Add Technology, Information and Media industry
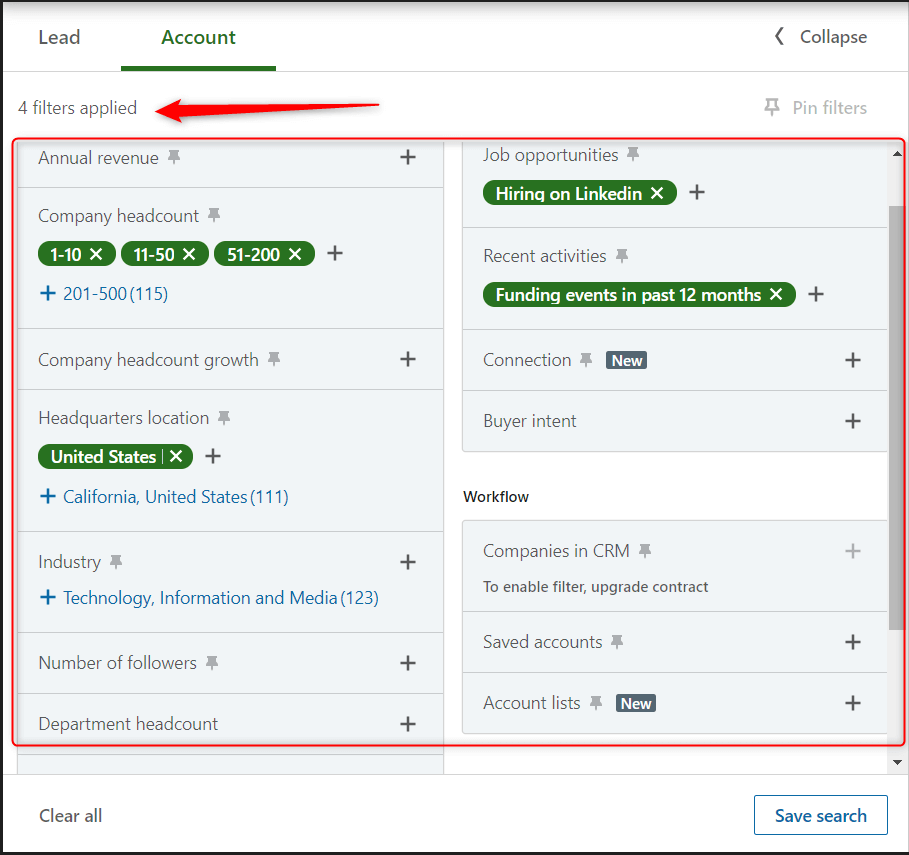Viewport: 909px width, 855px height. 209,597
